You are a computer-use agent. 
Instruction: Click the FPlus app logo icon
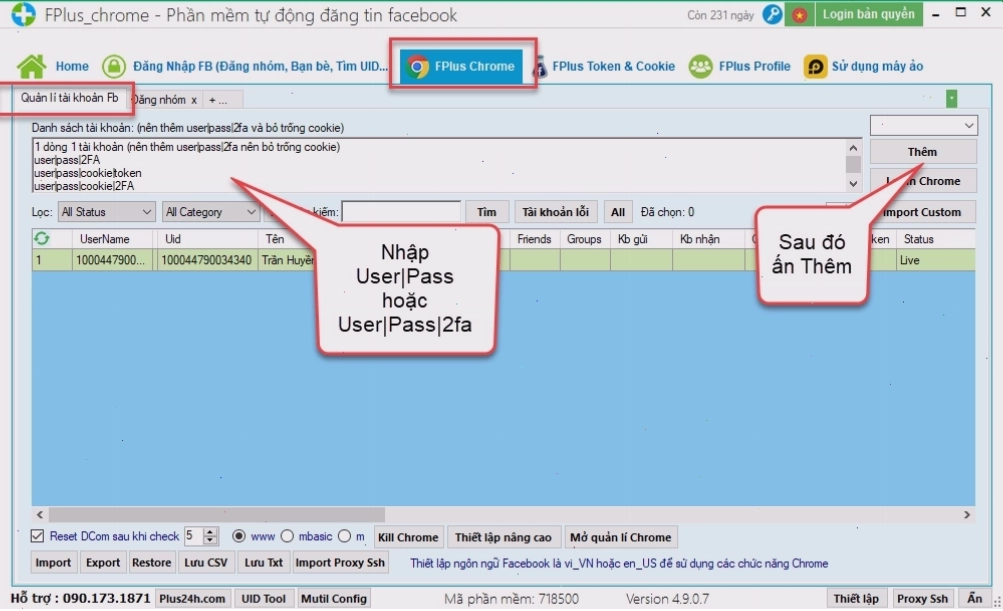coord(24,14)
